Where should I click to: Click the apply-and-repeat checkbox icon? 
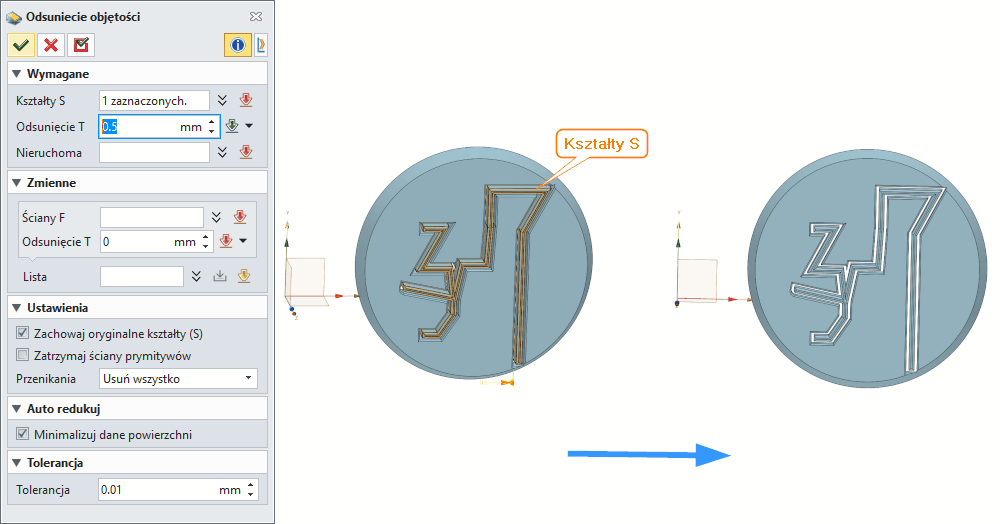[81, 45]
